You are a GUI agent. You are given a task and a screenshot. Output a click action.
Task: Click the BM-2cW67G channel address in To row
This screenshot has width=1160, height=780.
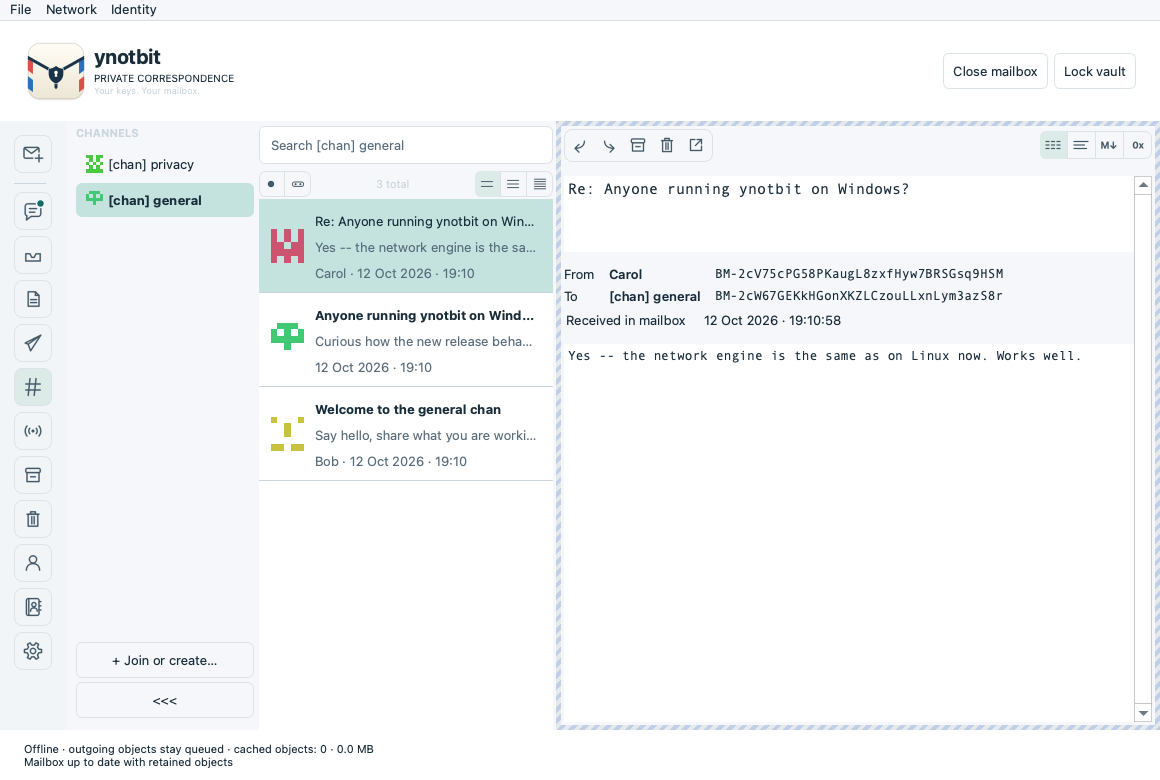tap(858, 296)
